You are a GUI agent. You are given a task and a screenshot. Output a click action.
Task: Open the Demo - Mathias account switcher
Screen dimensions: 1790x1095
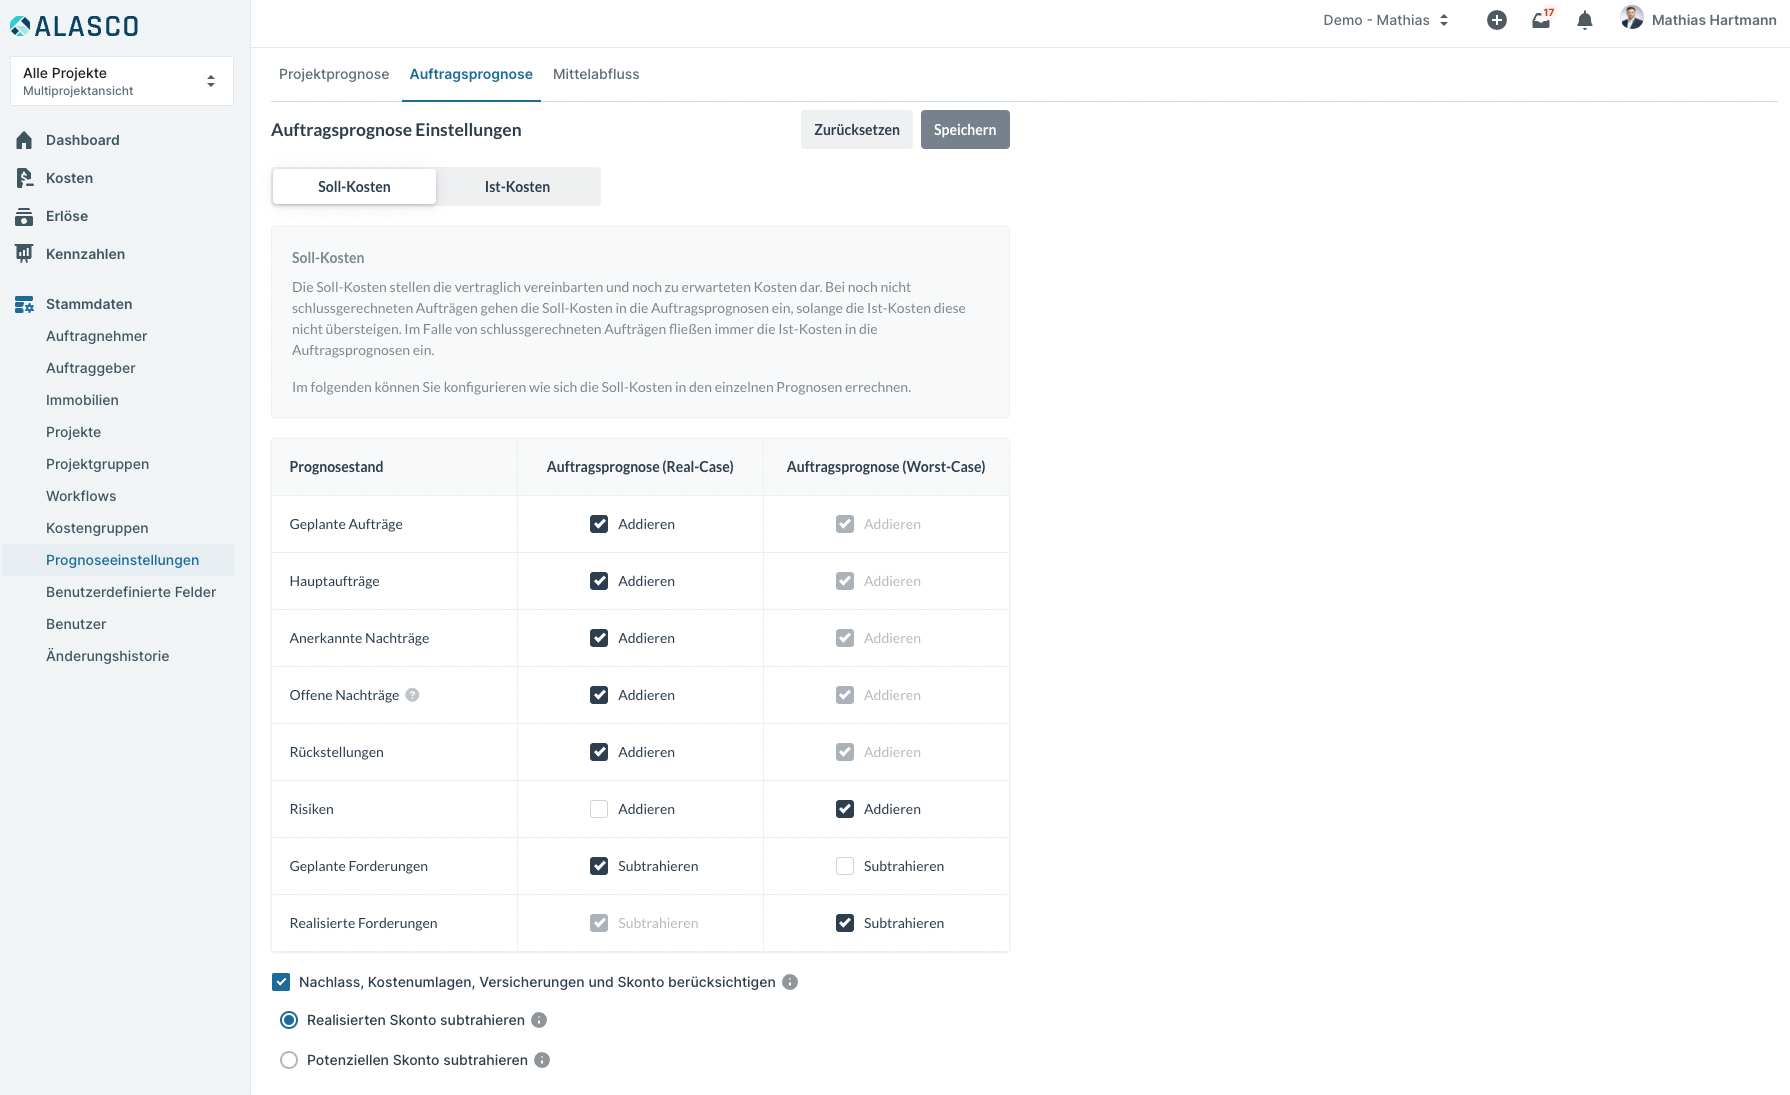point(1386,20)
